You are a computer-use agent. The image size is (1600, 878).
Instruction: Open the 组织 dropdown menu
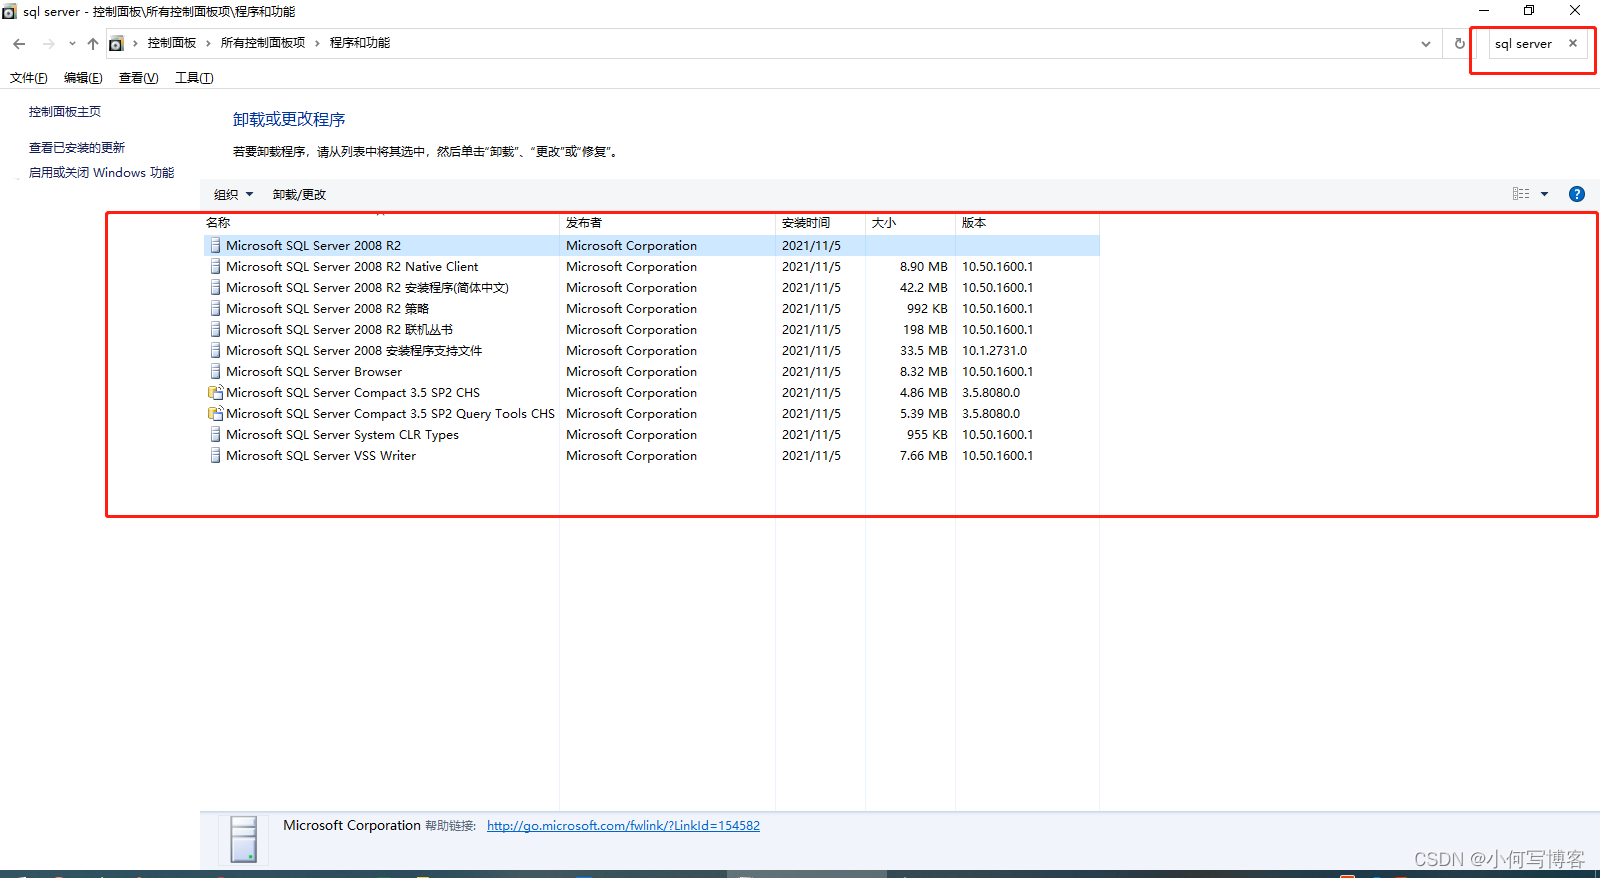pyautogui.click(x=233, y=194)
